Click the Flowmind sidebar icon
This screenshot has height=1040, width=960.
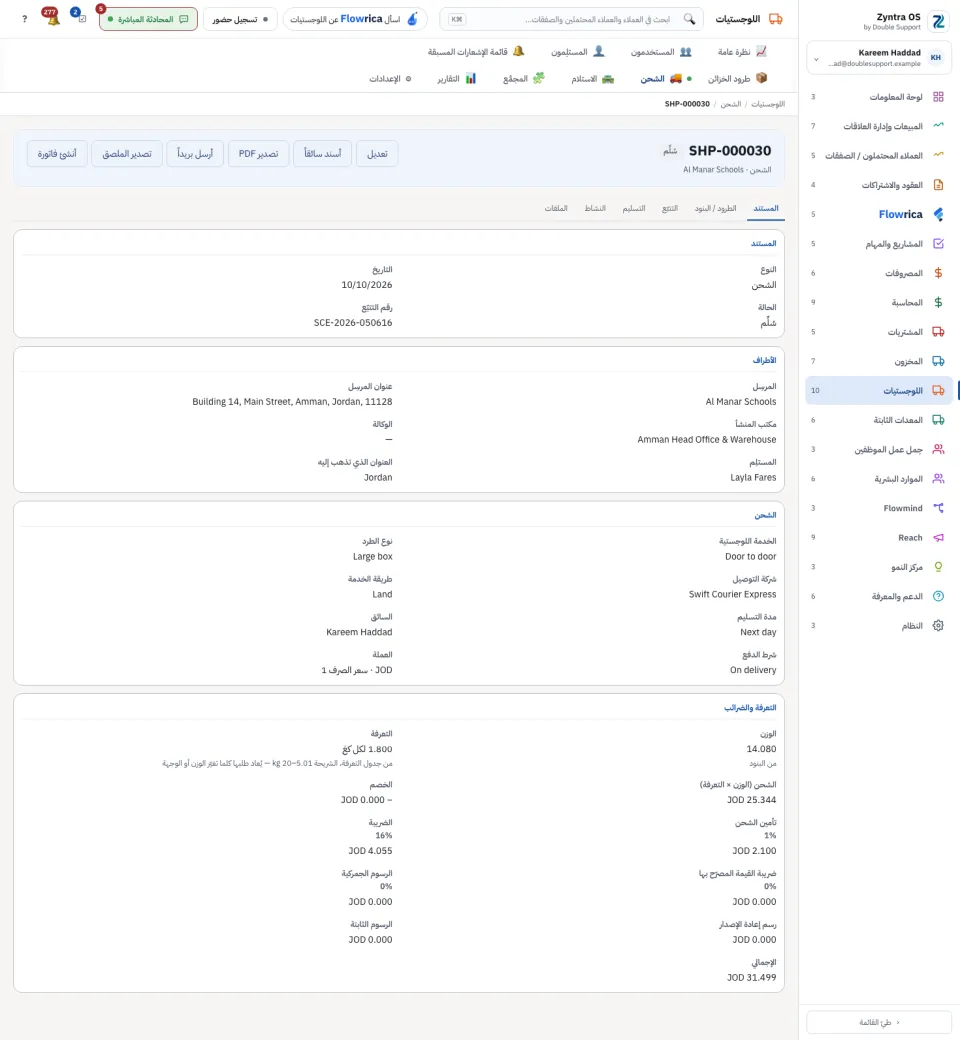coord(938,508)
